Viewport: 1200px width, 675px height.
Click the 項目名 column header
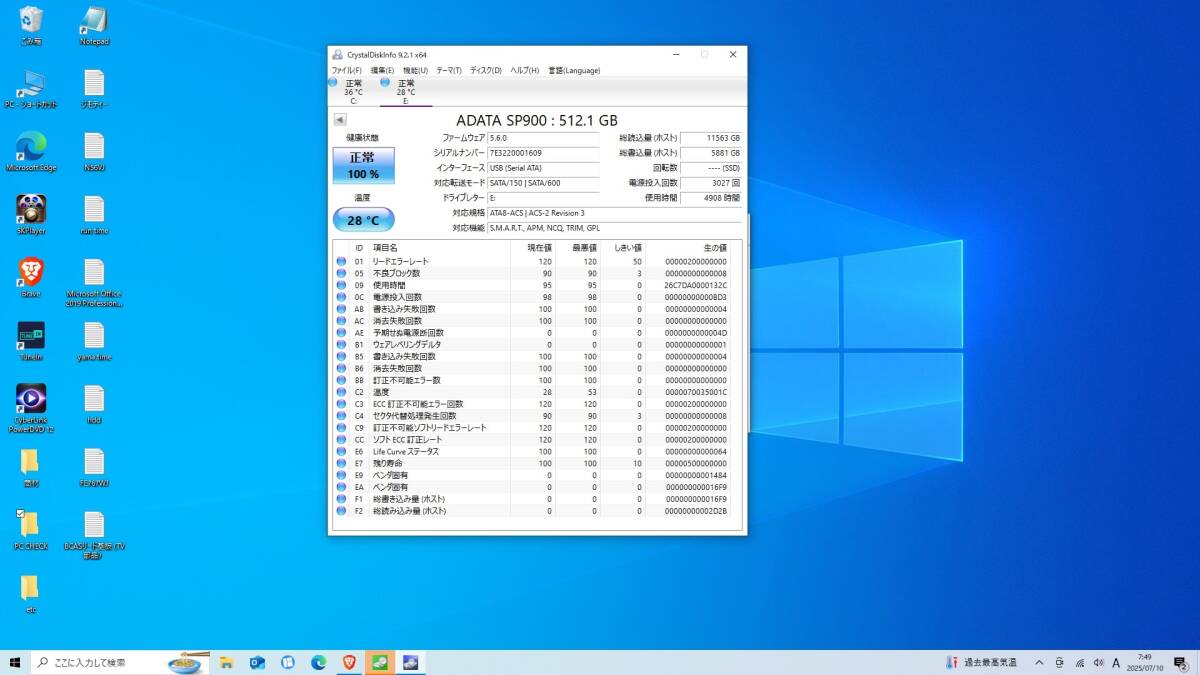[x=440, y=247]
